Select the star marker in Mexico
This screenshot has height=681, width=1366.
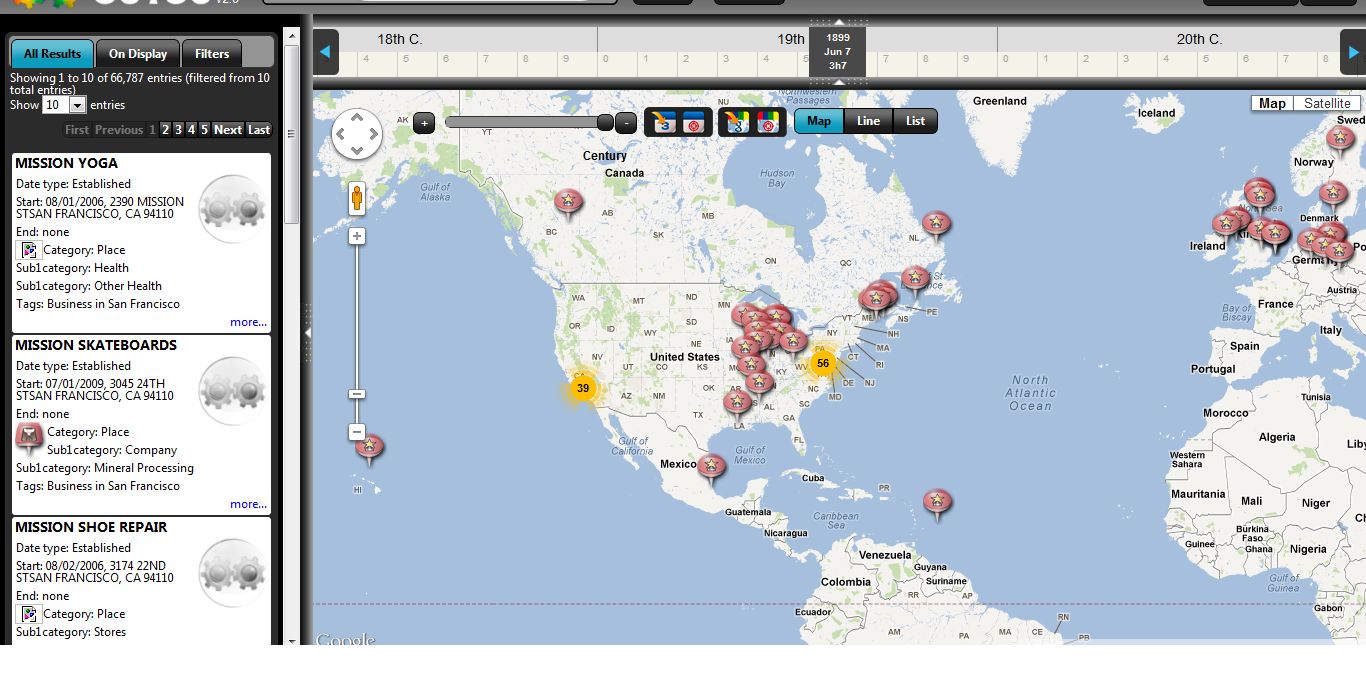click(x=711, y=468)
